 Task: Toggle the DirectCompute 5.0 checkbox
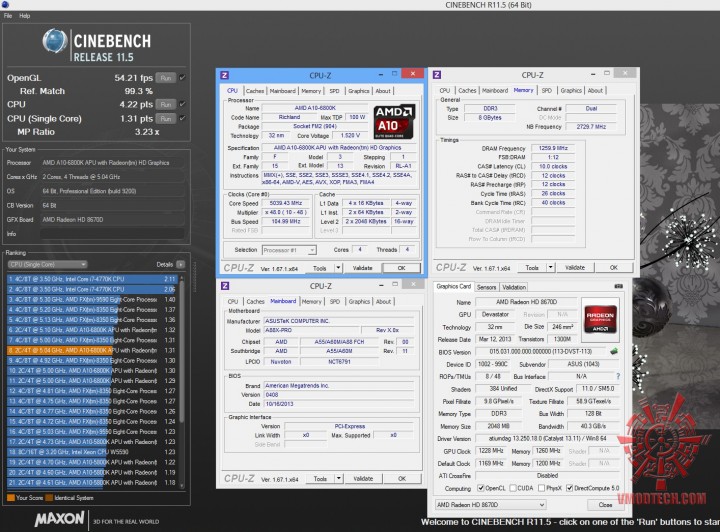pos(569,488)
